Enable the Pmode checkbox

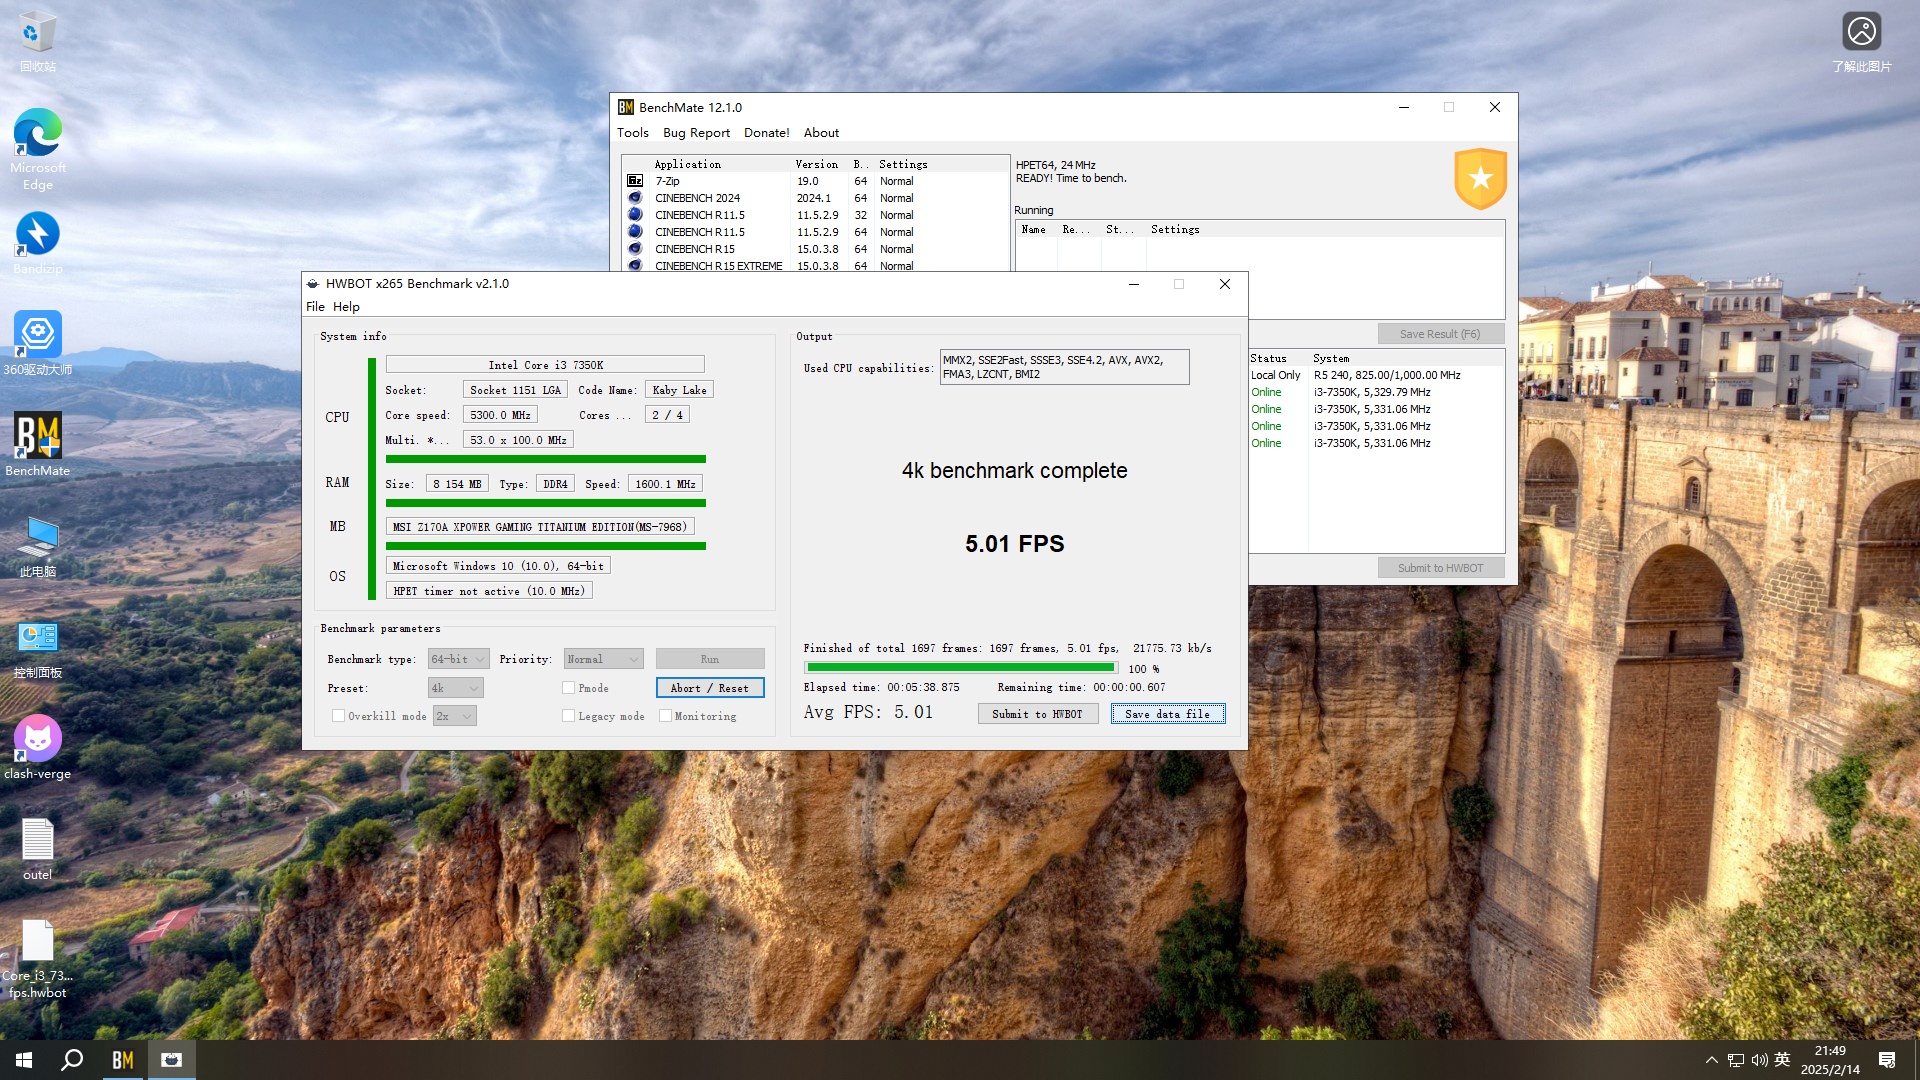(568, 688)
